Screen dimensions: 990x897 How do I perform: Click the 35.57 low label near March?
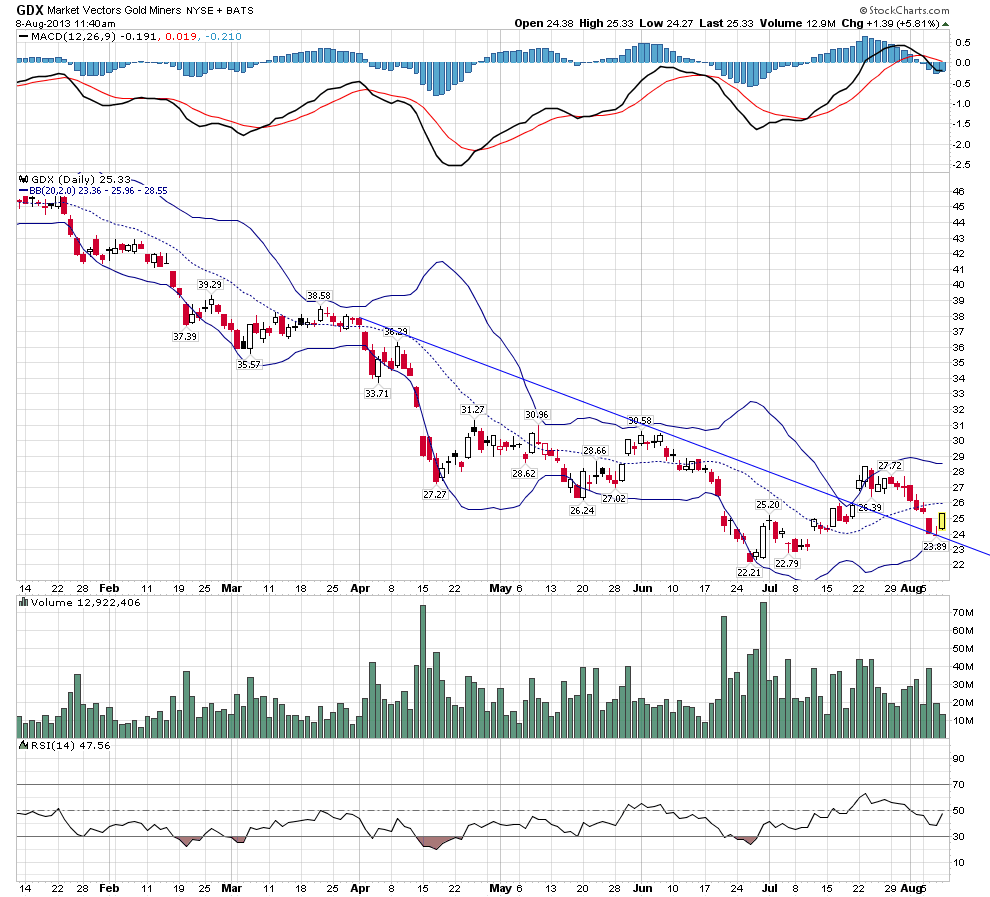click(248, 365)
